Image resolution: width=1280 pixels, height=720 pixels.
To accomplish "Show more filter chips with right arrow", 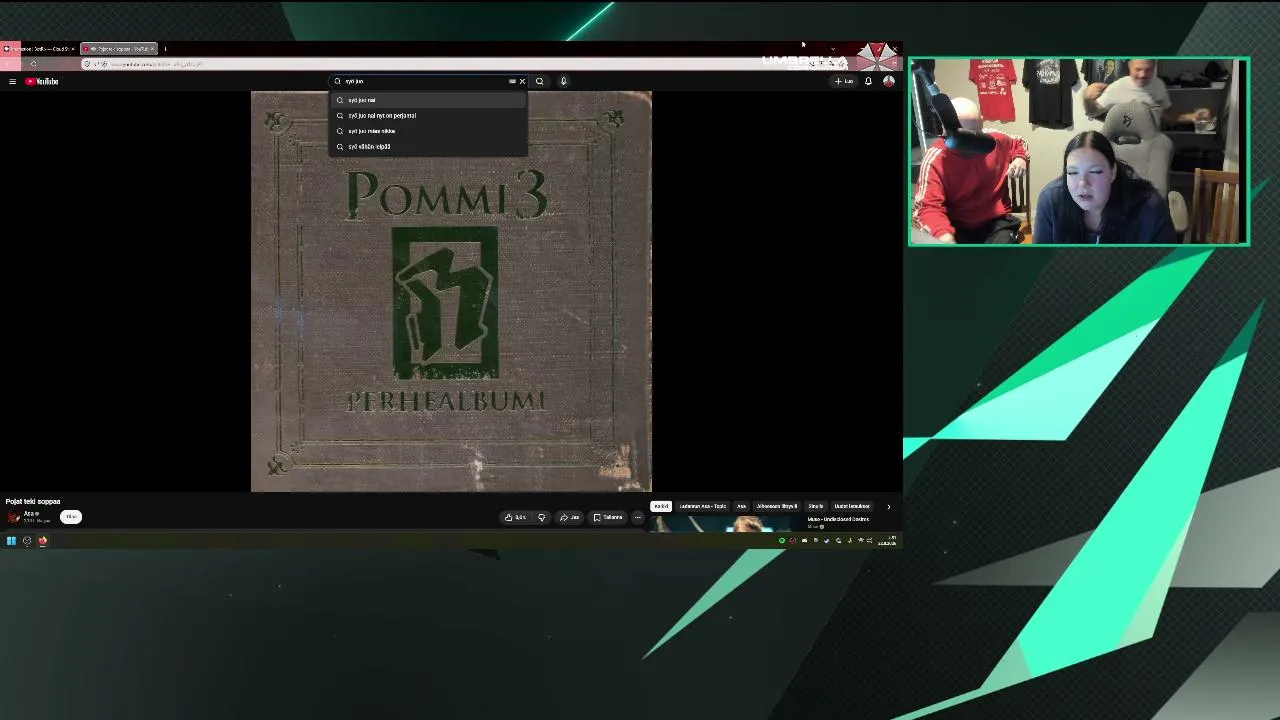I will 888,506.
